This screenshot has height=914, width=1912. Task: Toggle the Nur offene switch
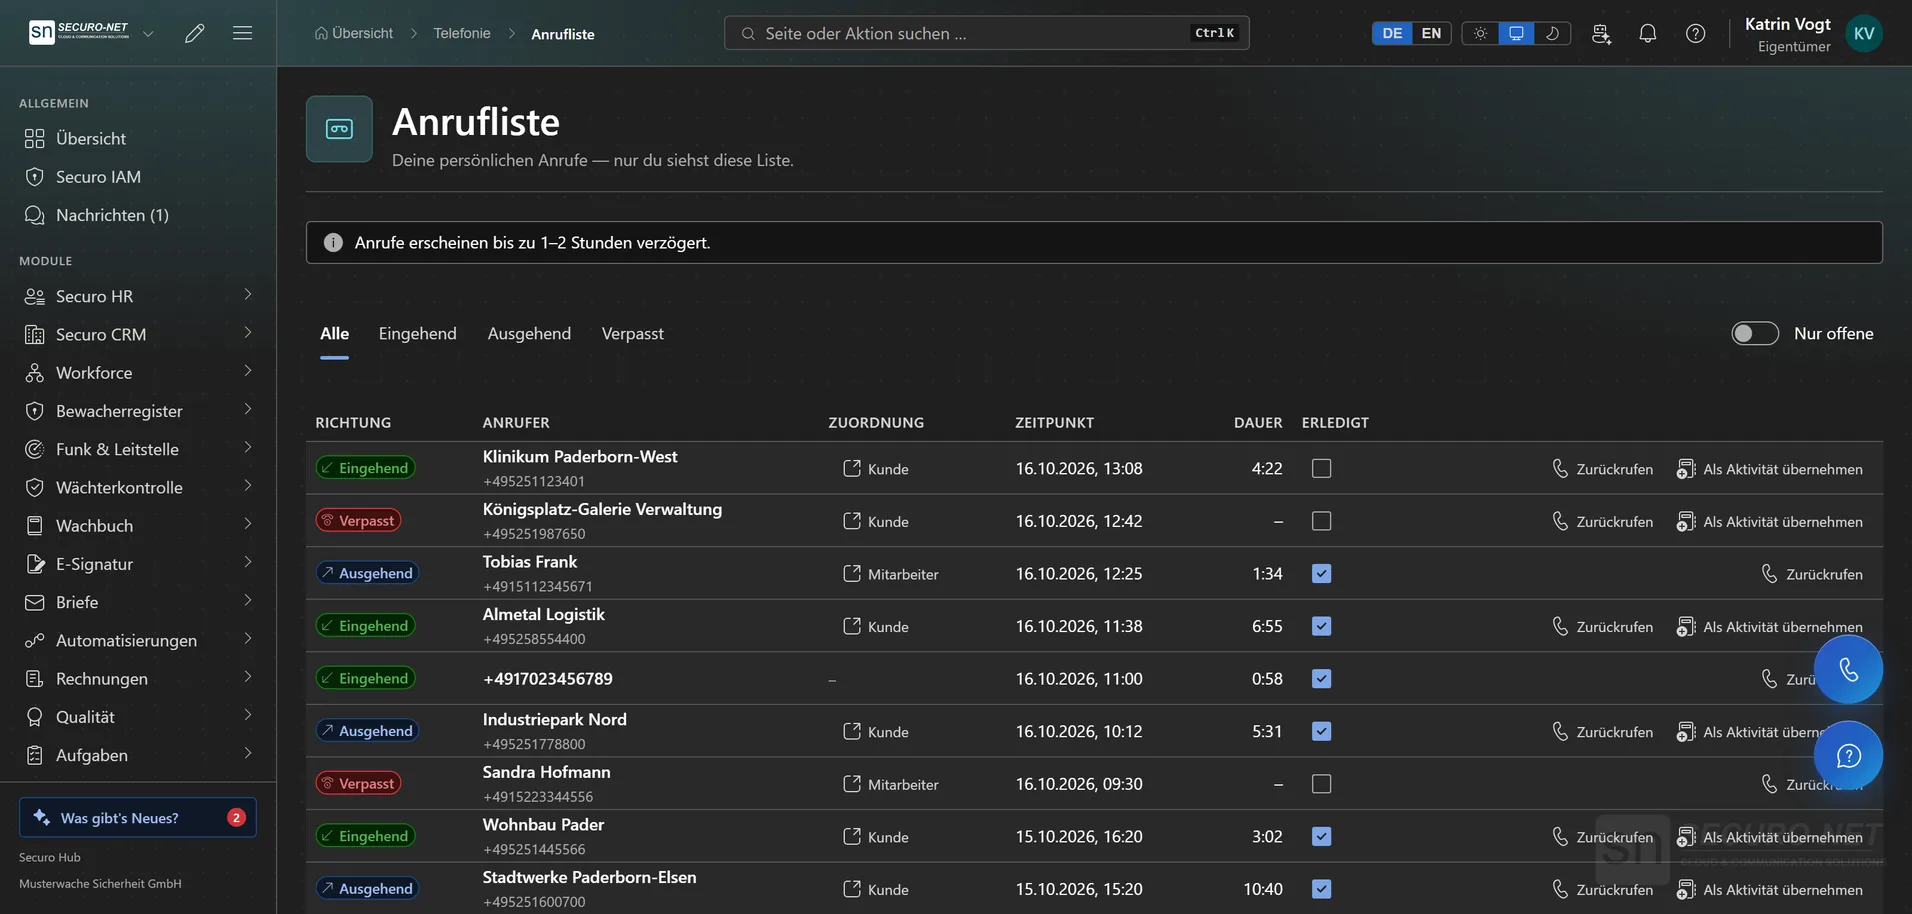click(x=1755, y=333)
